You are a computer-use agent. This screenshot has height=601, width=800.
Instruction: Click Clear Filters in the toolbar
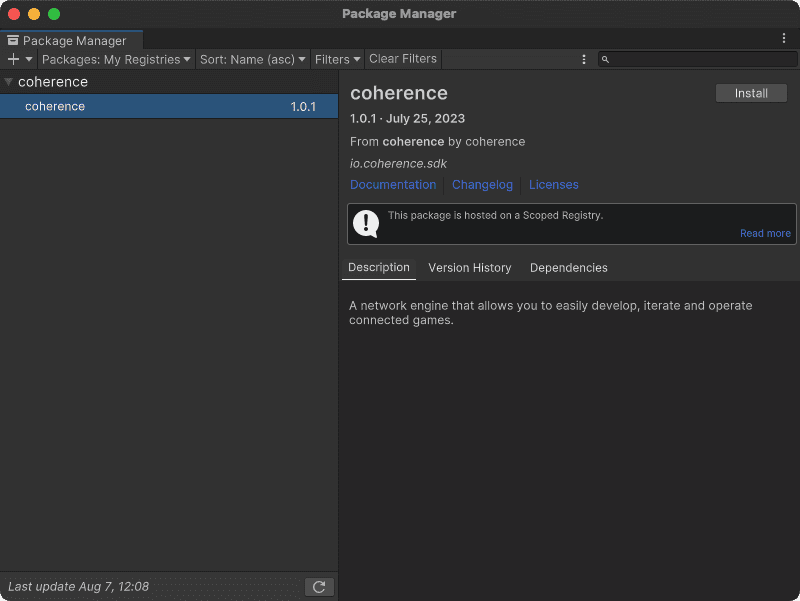click(403, 59)
